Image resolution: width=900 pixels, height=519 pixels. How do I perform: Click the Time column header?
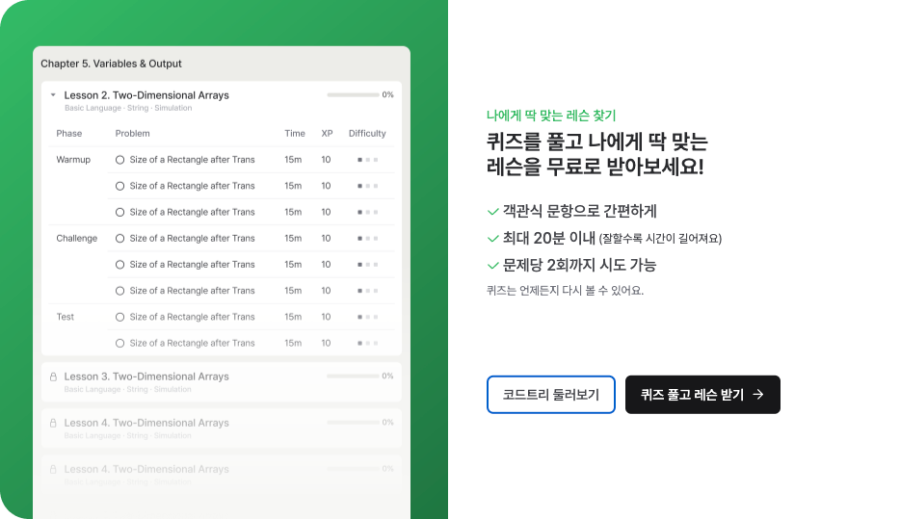294,133
